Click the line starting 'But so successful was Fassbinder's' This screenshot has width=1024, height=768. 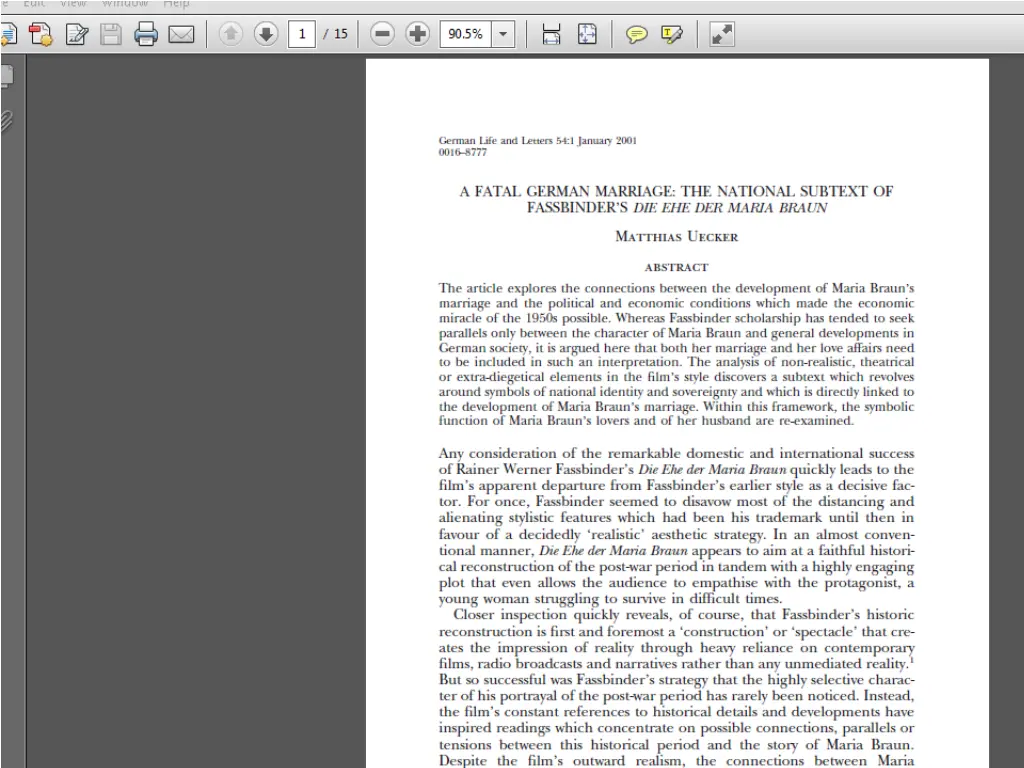(677, 680)
